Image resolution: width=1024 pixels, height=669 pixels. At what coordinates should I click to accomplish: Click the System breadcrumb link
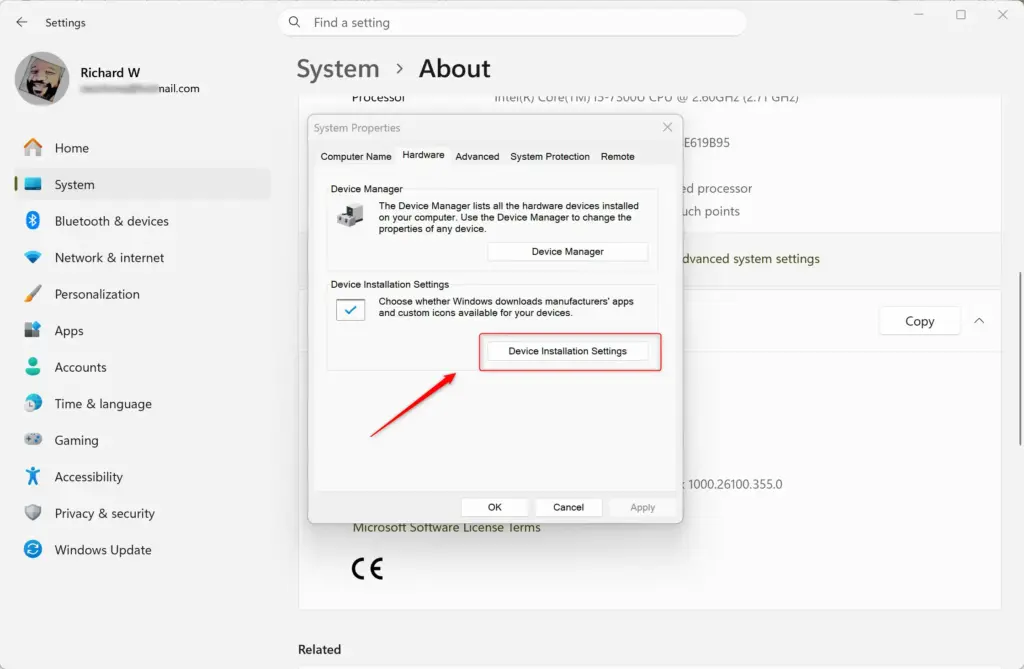338,69
